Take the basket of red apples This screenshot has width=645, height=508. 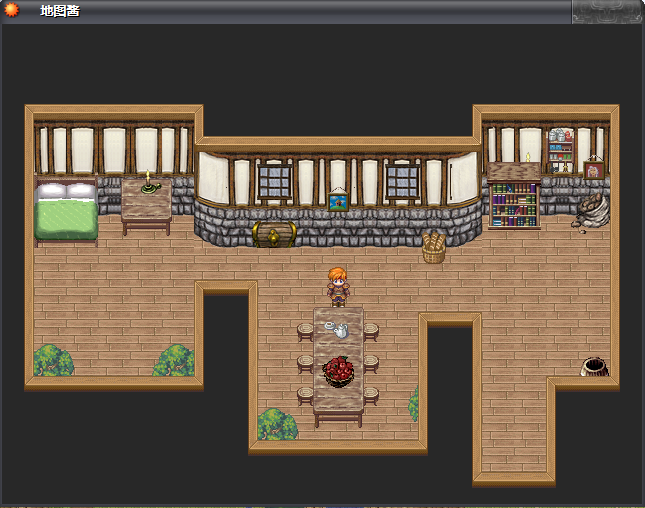pyautogui.click(x=338, y=371)
